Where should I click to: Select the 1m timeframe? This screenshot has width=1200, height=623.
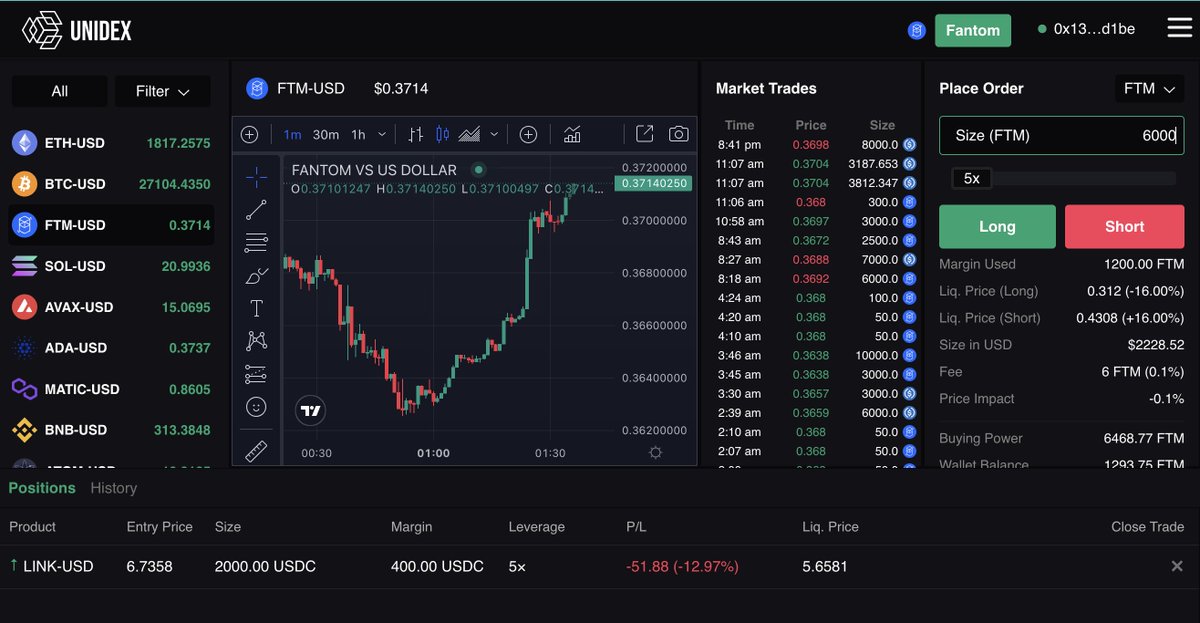click(292, 134)
